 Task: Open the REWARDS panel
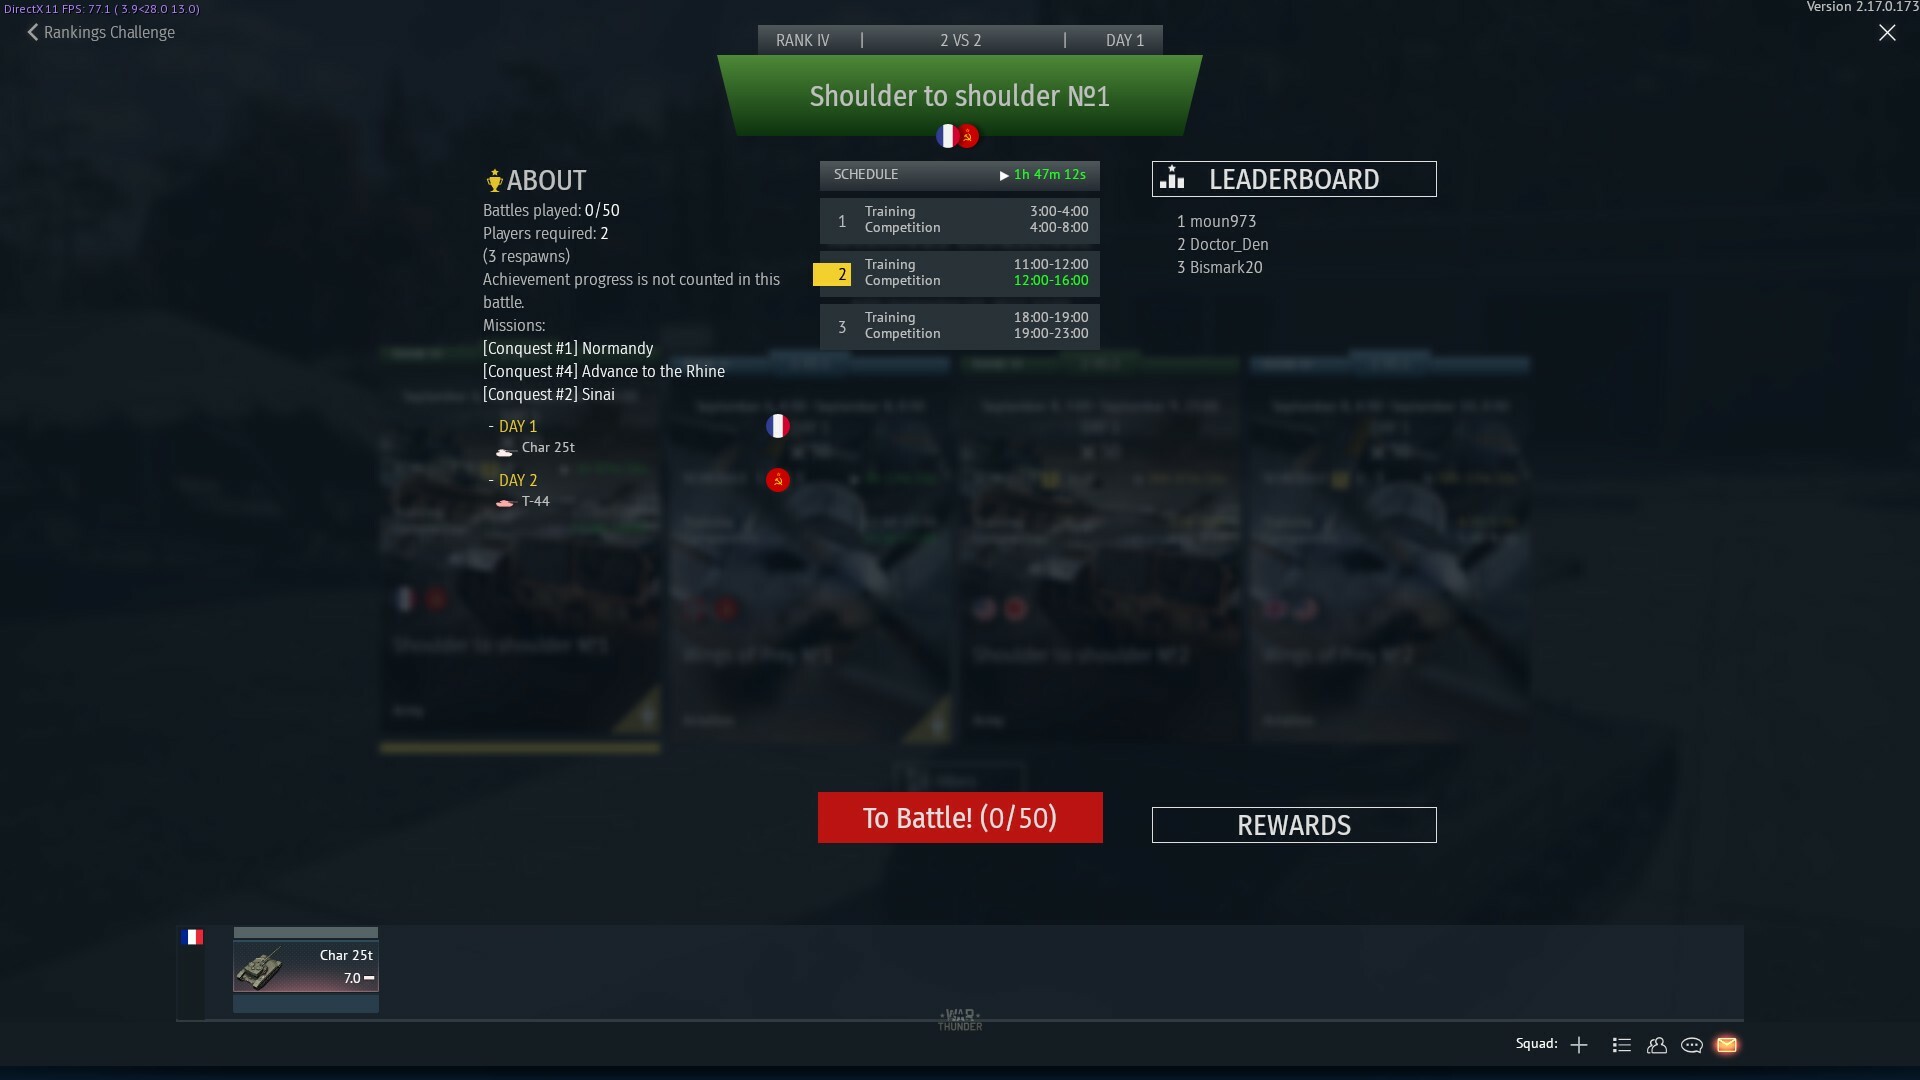(x=1294, y=825)
